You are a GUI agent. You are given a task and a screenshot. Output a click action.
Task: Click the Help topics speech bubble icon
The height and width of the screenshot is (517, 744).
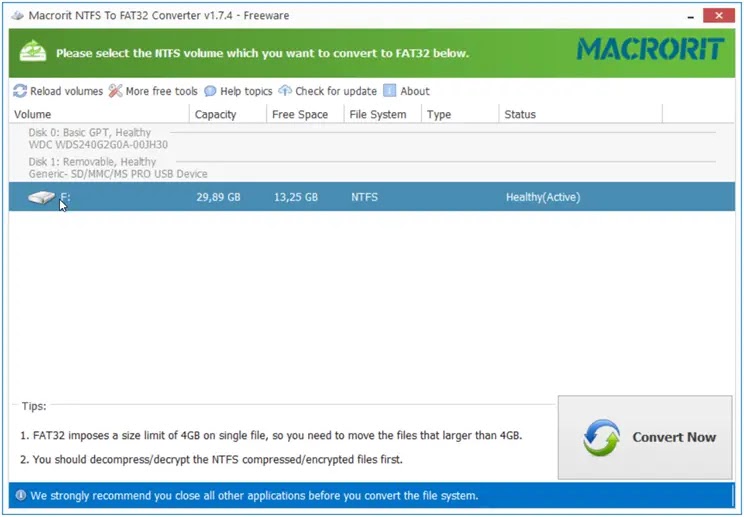(210, 91)
